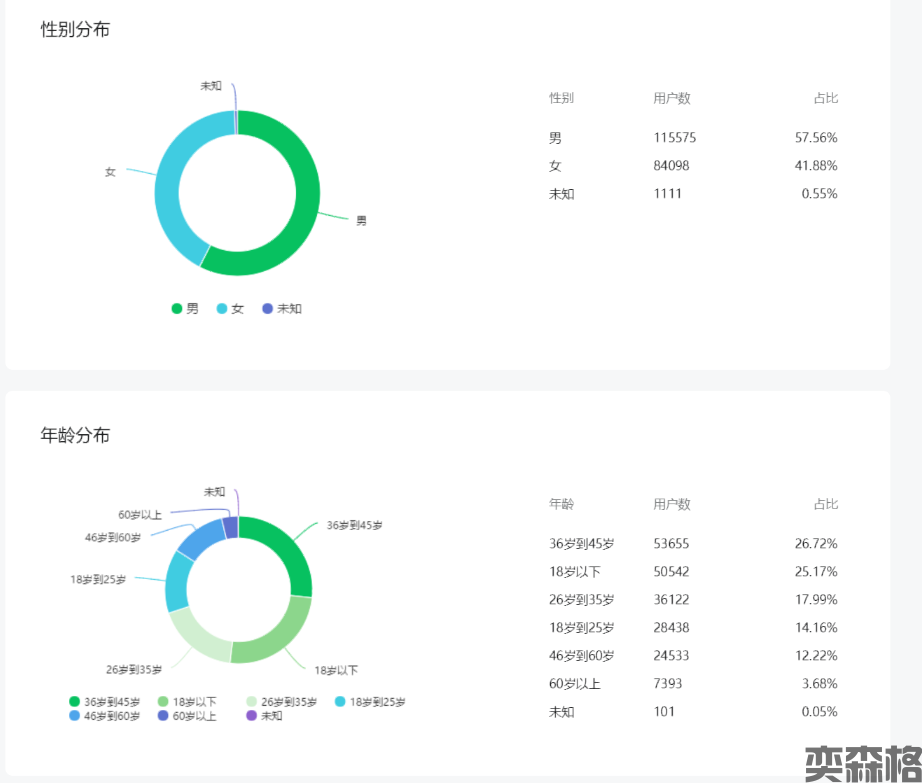Toggle 36岁到45岁 legend item in age chart

click(x=105, y=702)
